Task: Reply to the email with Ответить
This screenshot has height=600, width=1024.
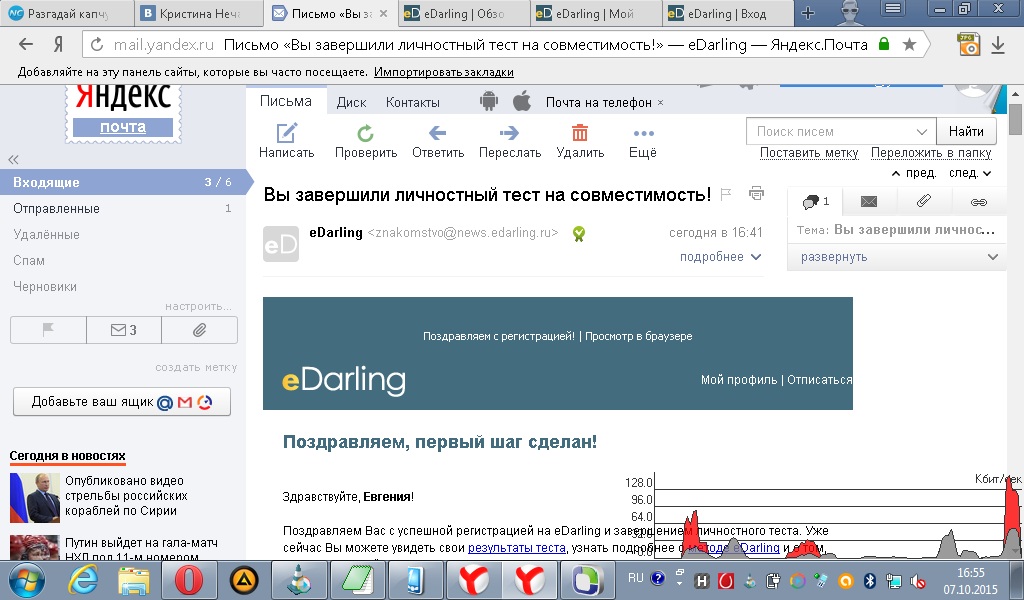Action: (438, 141)
